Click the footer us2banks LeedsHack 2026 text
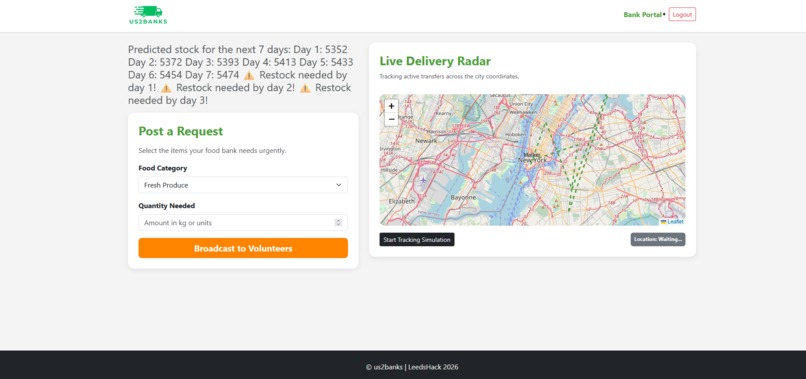Screen dimensions: 806x379 pyautogui.click(x=412, y=367)
